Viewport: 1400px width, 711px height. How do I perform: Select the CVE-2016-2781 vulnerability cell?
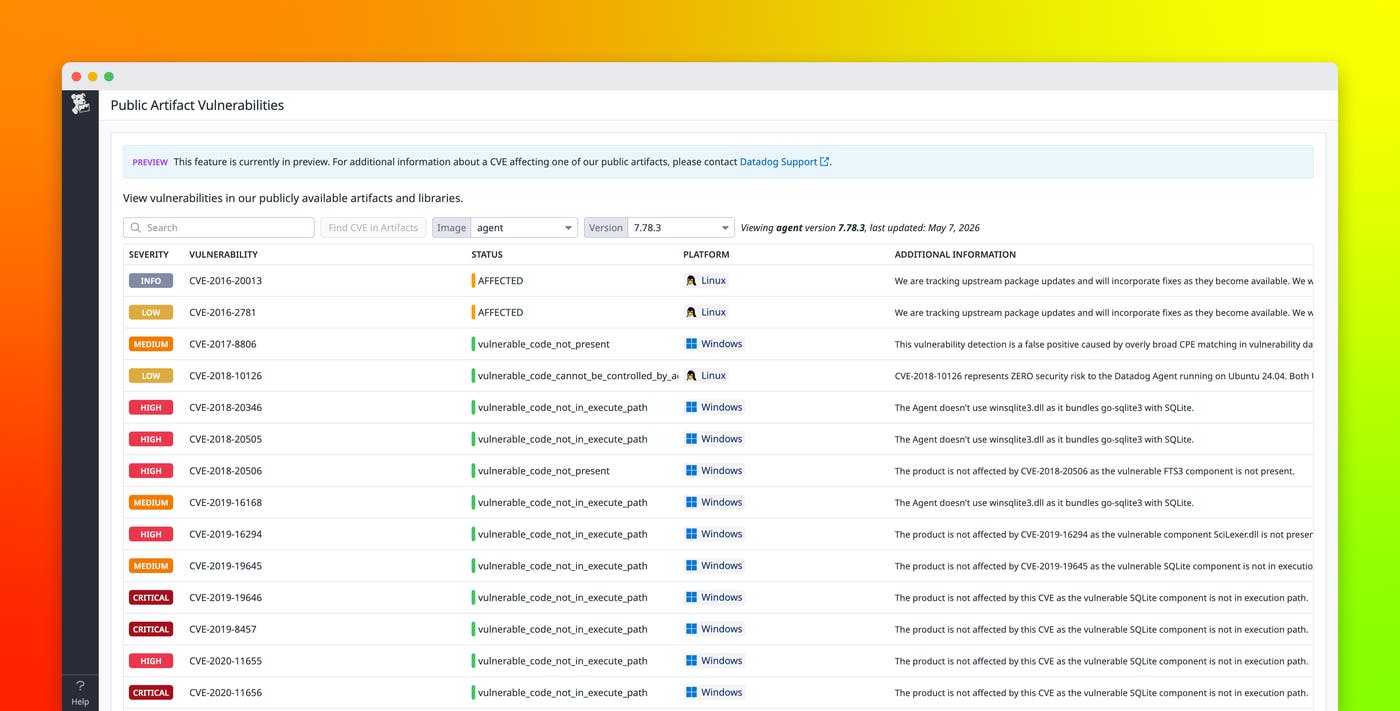222,313
